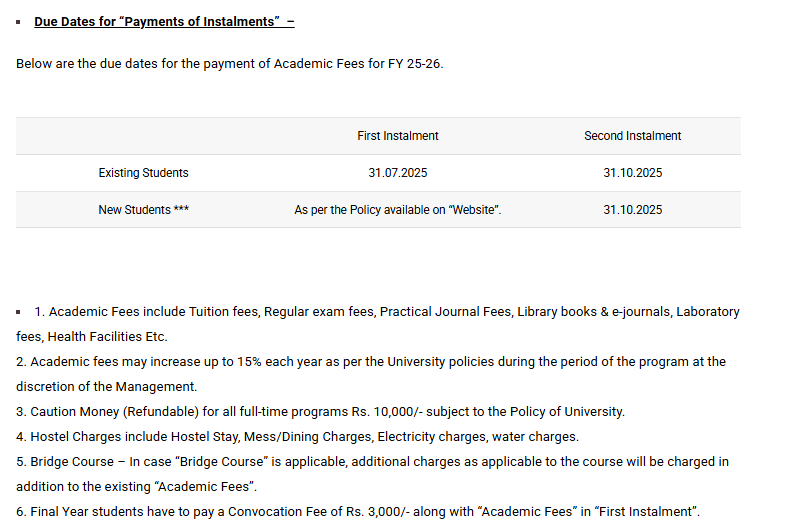This screenshot has width=790, height=530.
Task: Click note 6 about the Convocation Fee
Action: click(x=358, y=512)
